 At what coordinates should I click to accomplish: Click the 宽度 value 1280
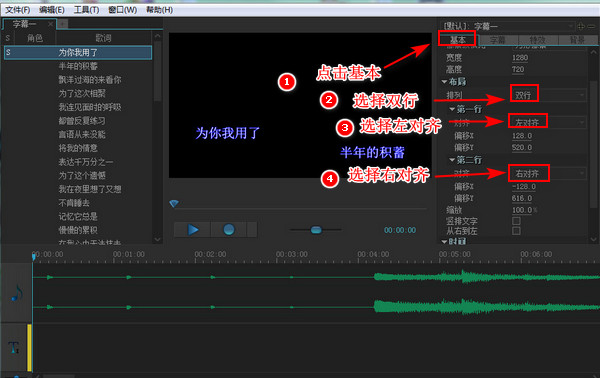click(x=520, y=58)
